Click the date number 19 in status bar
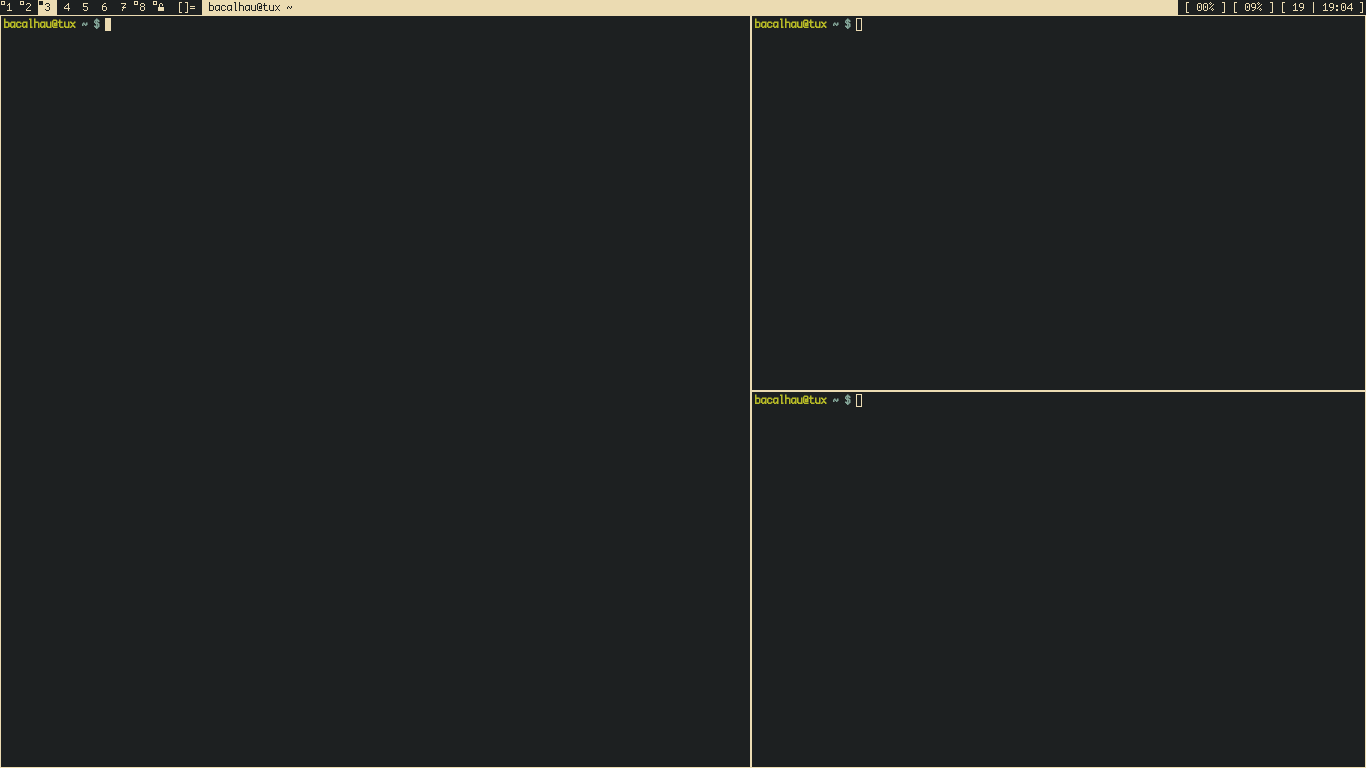 (x=1298, y=7)
